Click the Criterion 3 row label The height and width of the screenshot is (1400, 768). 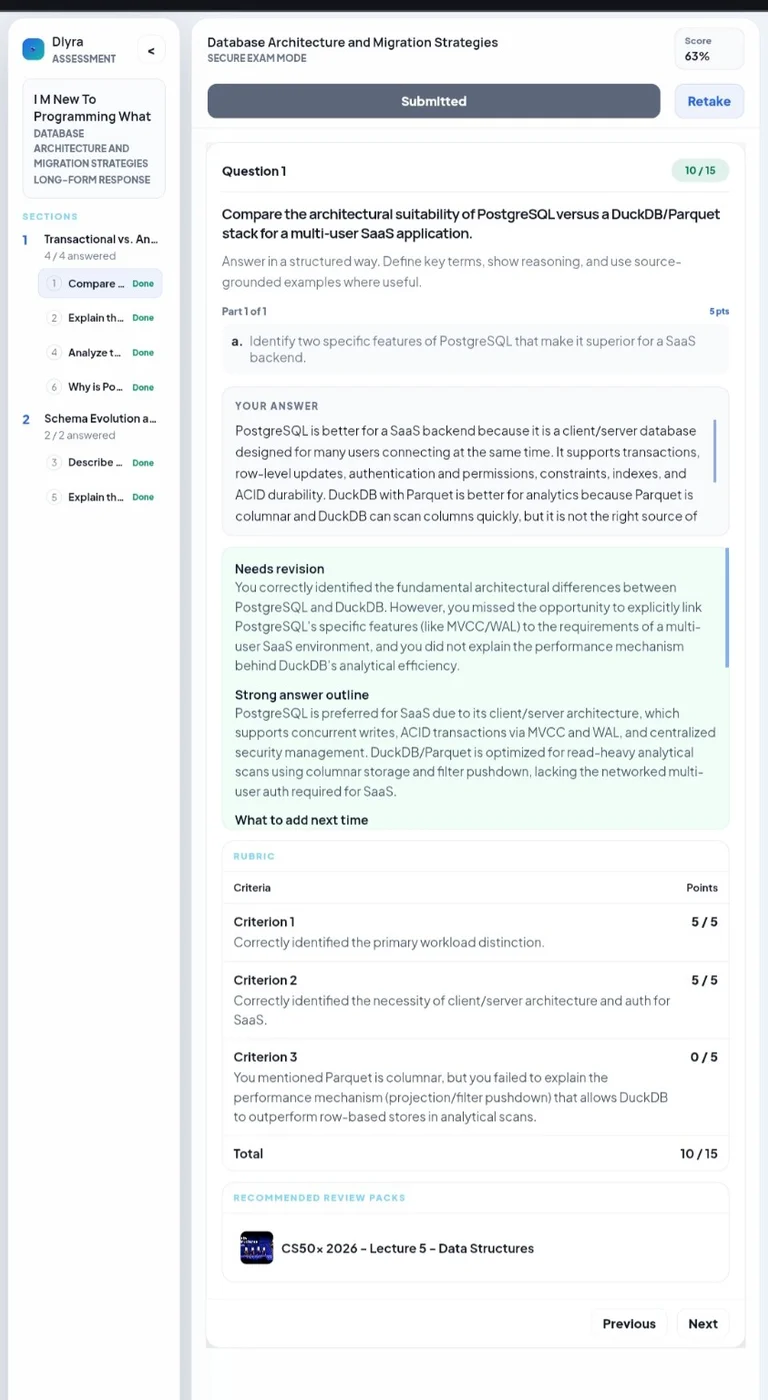click(x=265, y=1057)
